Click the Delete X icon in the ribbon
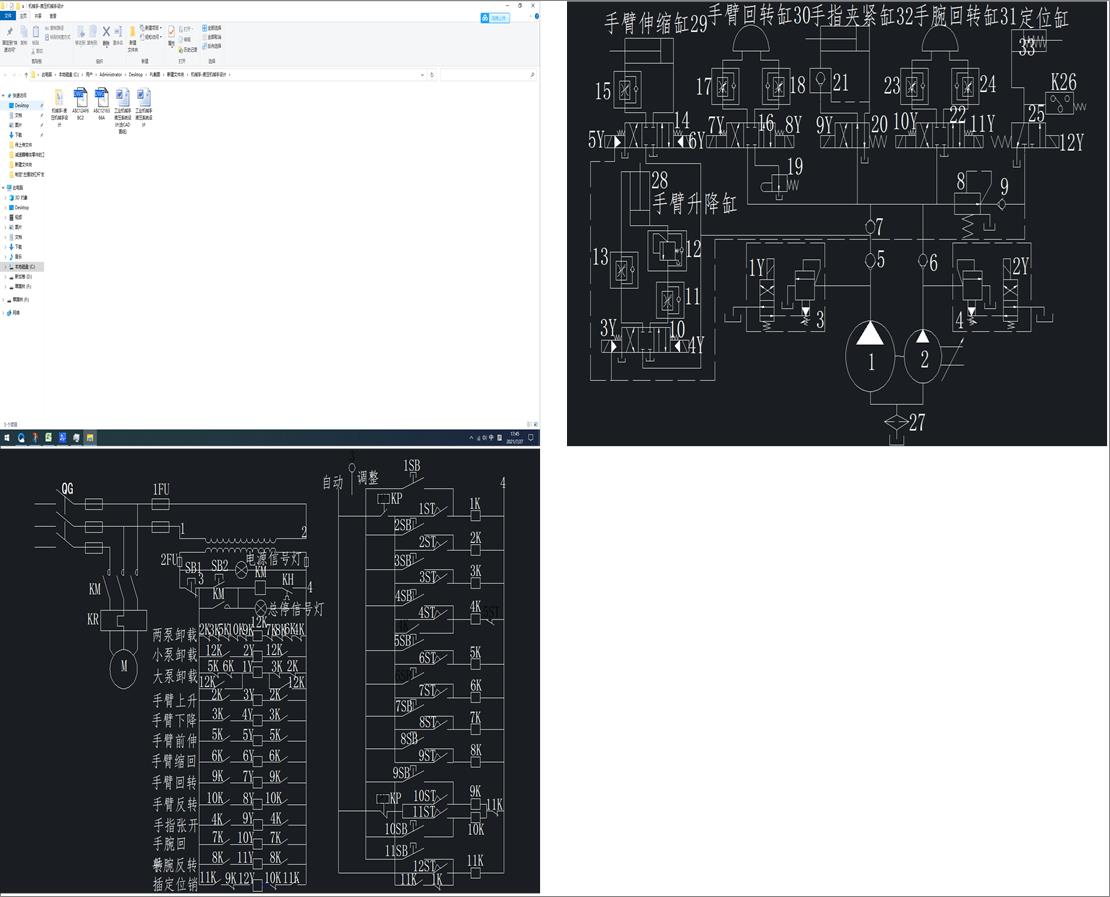This screenshot has width=1110, height=897. point(106,32)
